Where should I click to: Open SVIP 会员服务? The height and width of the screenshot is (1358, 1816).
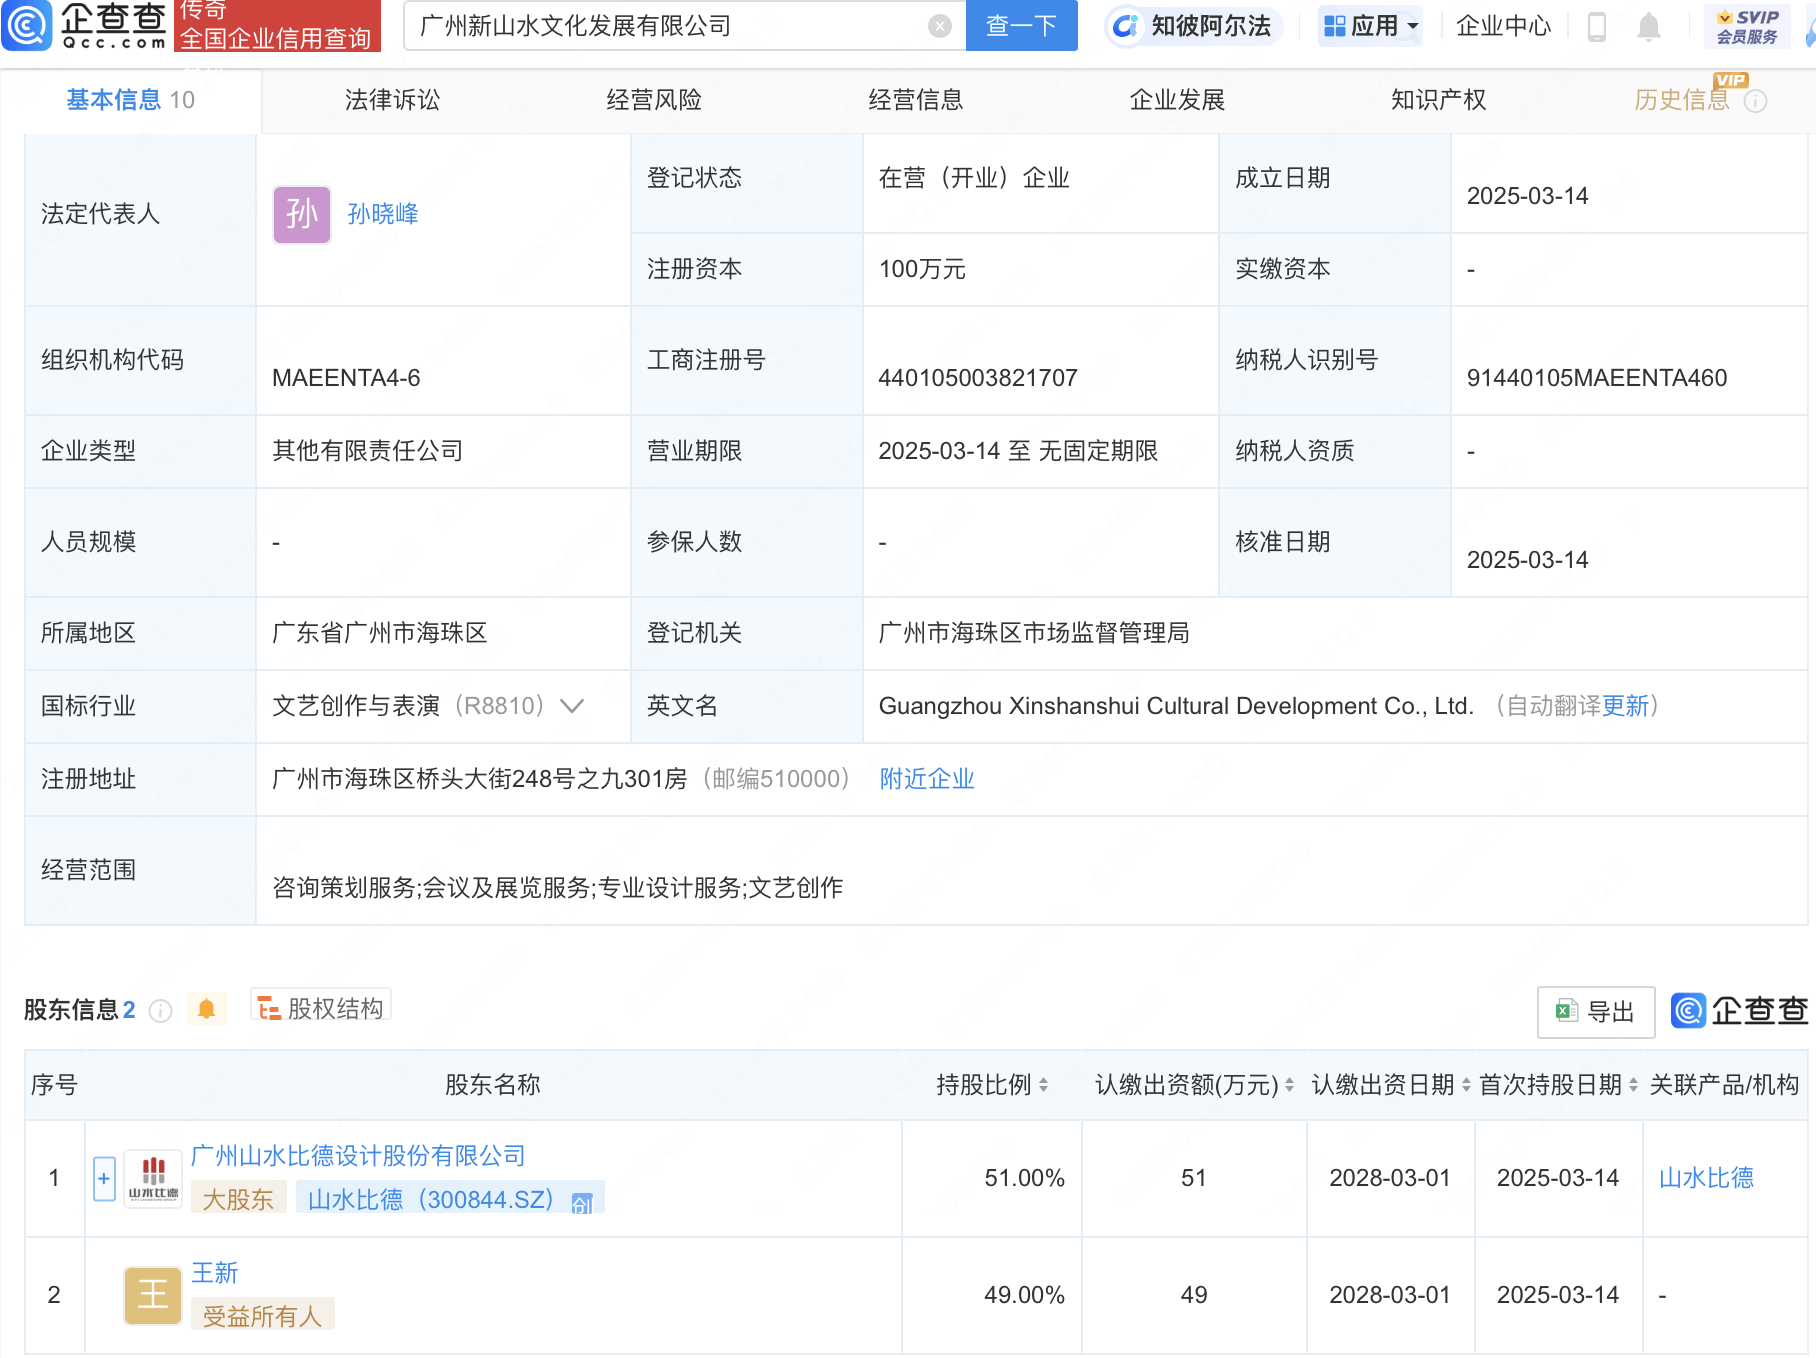1747,27
